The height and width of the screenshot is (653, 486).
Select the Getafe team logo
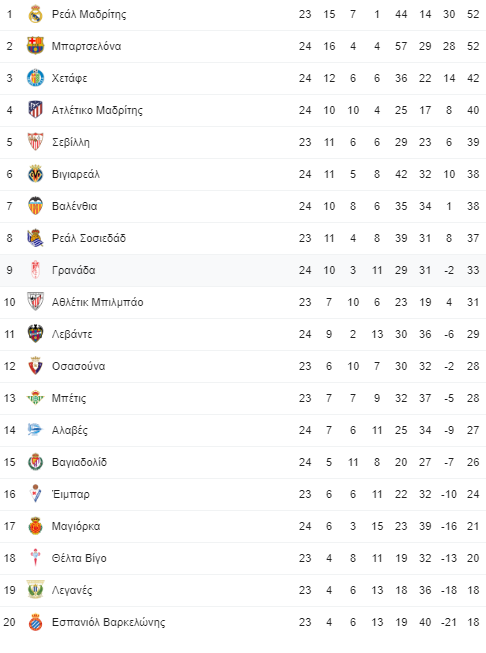(x=35, y=78)
